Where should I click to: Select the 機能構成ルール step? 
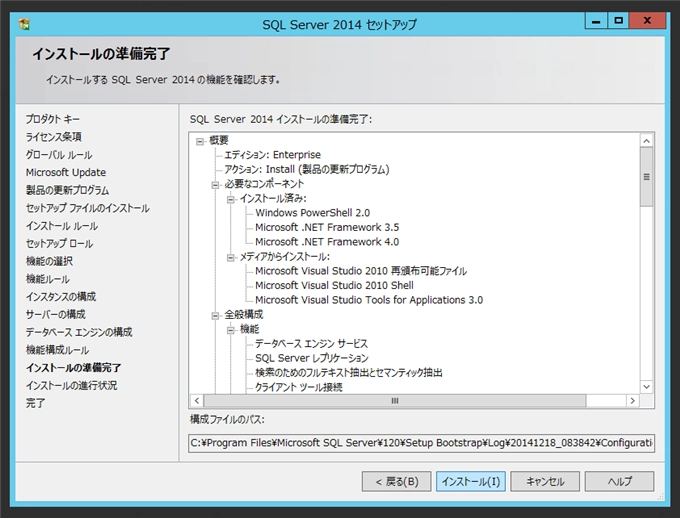point(57,350)
